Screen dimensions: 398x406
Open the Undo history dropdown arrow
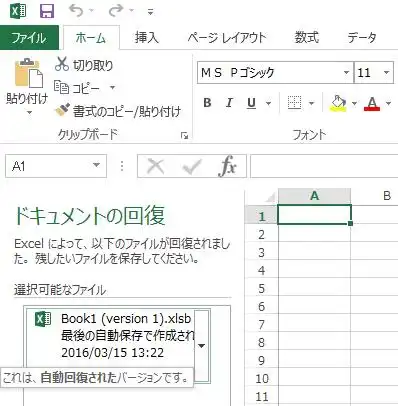tap(92, 11)
